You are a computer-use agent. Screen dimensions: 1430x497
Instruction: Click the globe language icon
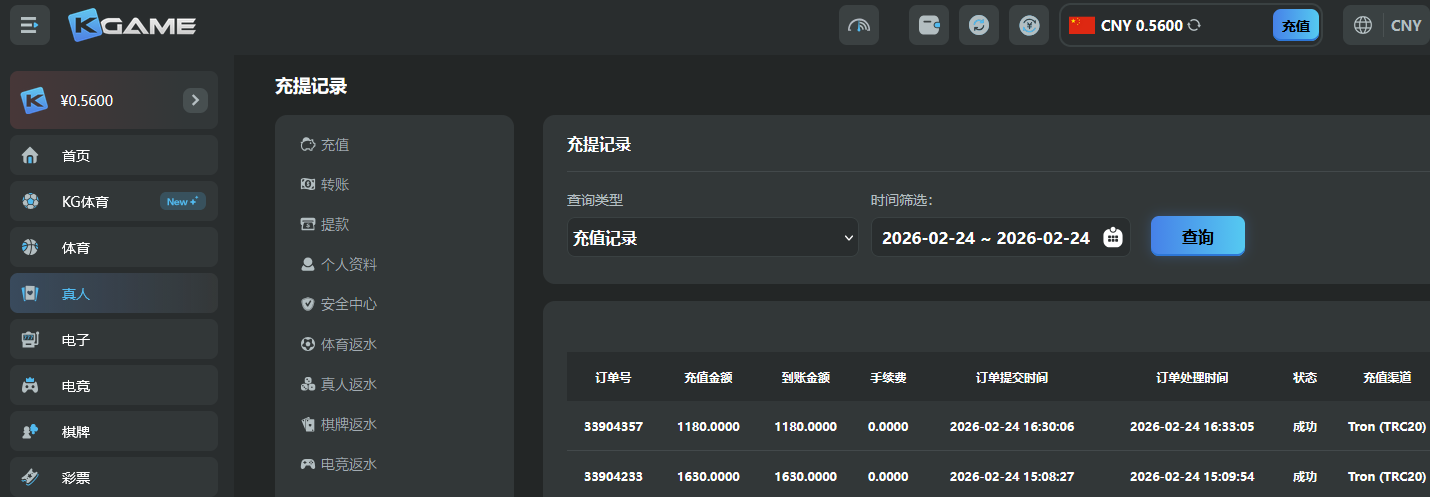[1362, 25]
